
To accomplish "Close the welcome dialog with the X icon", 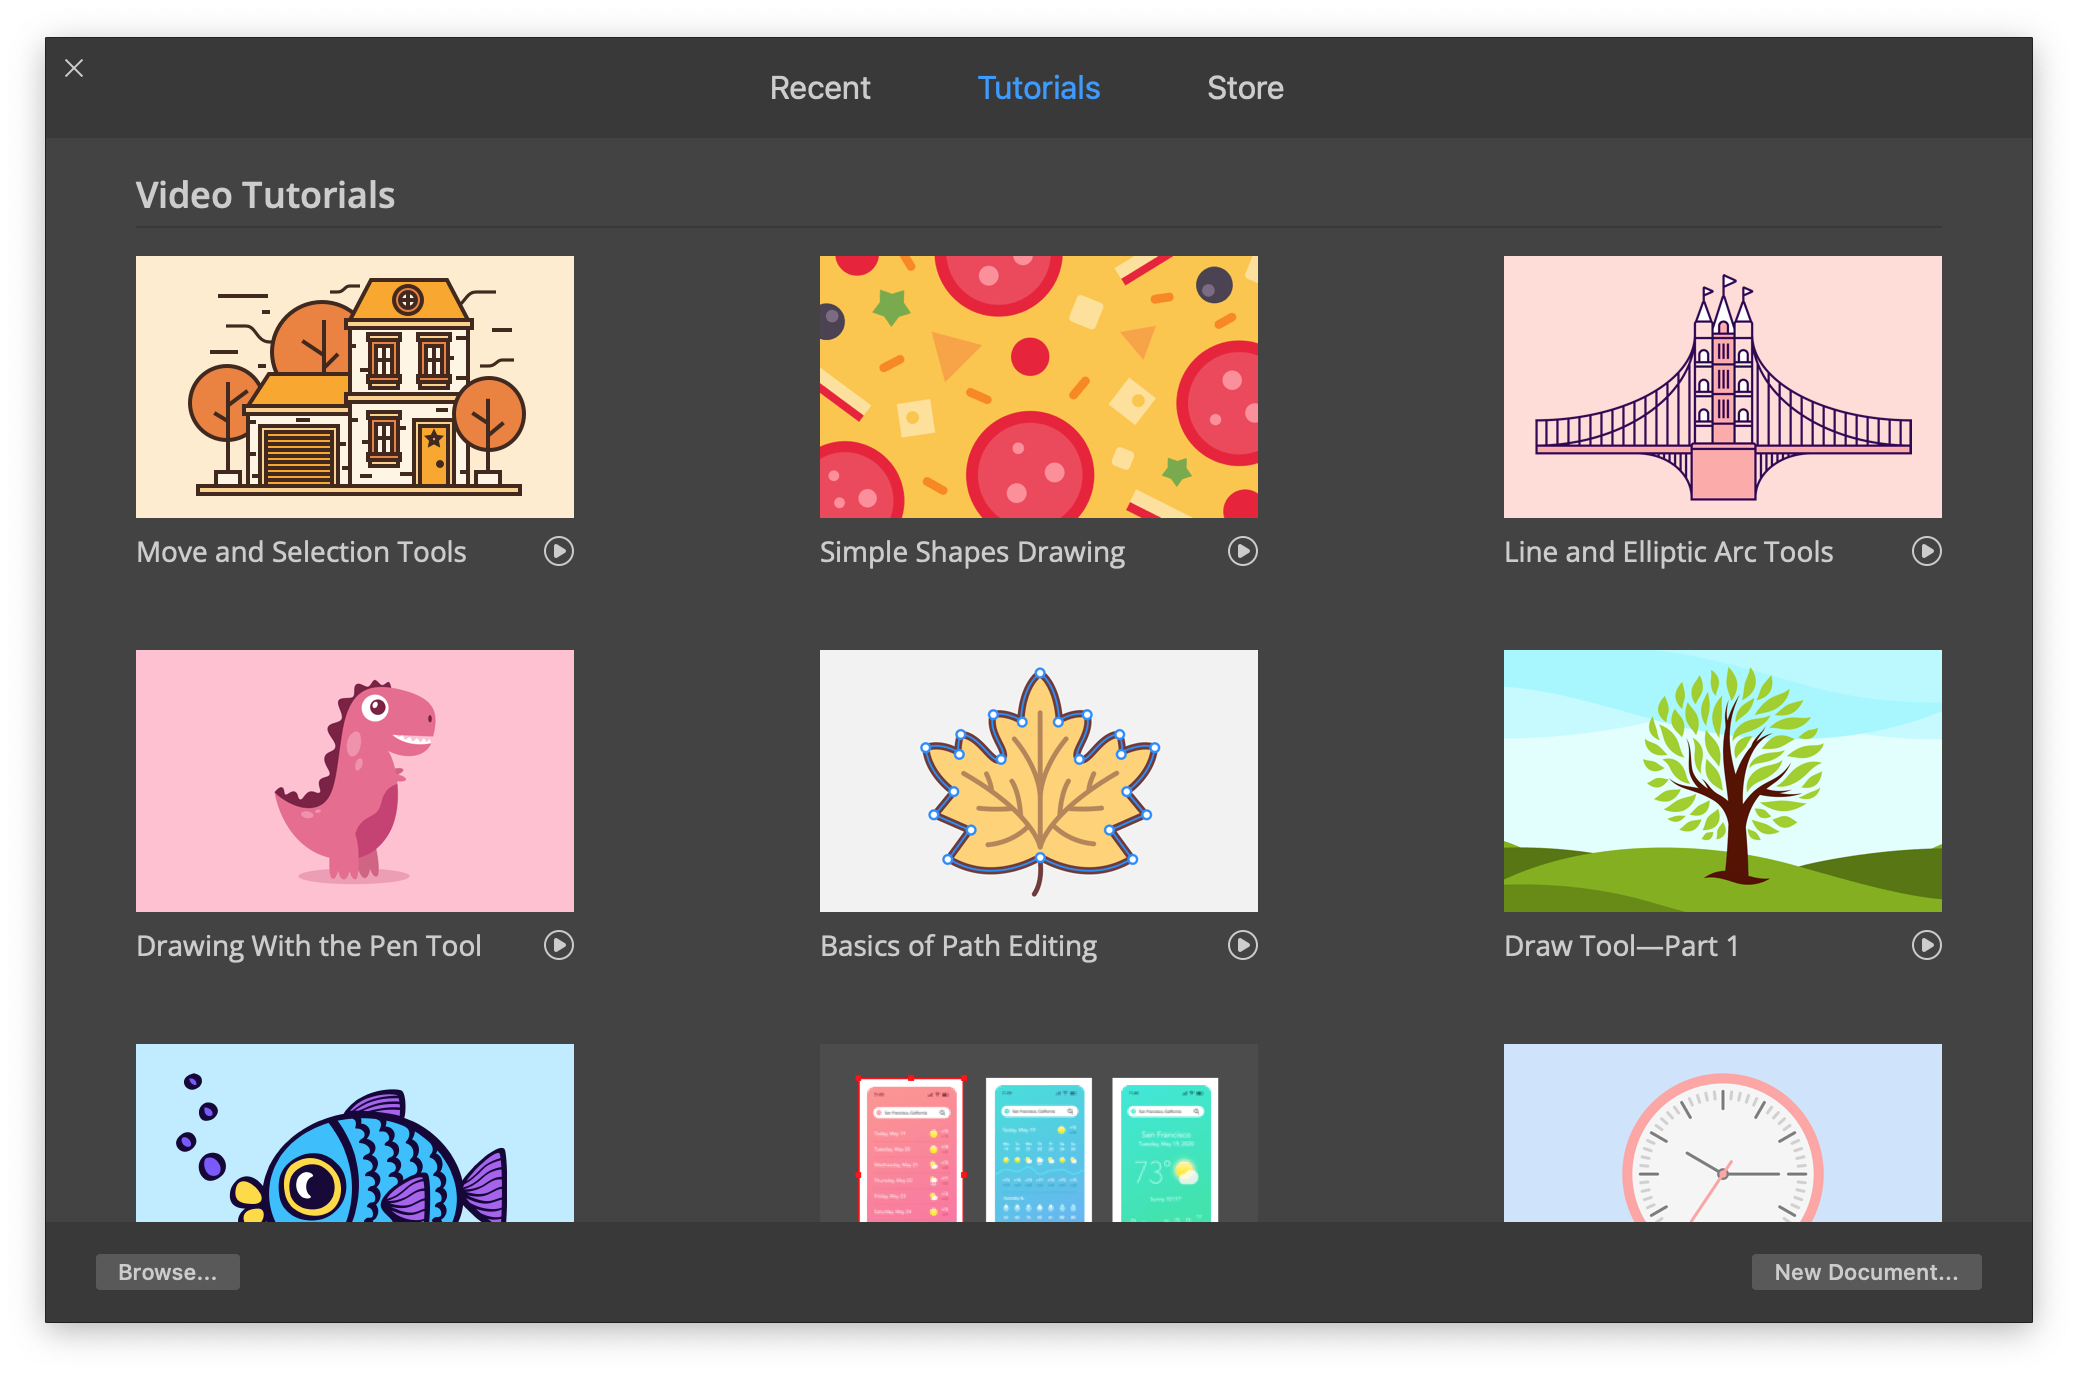I will (x=74, y=68).
